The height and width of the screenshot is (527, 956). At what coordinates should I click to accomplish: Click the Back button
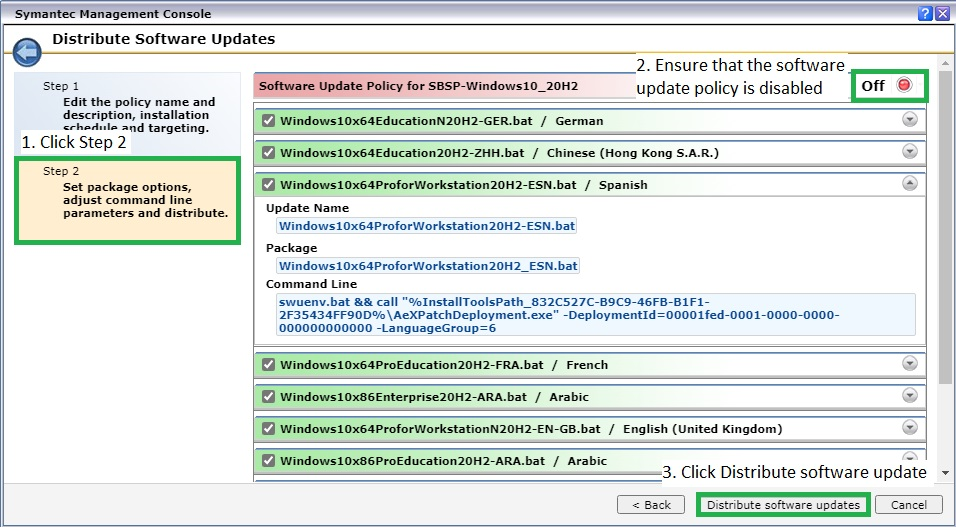[651, 504]
